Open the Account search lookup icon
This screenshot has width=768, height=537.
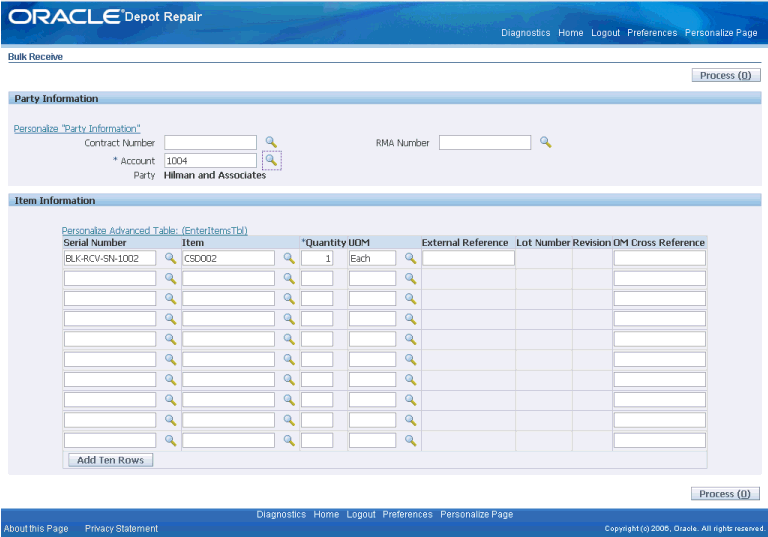click(271, 160)
